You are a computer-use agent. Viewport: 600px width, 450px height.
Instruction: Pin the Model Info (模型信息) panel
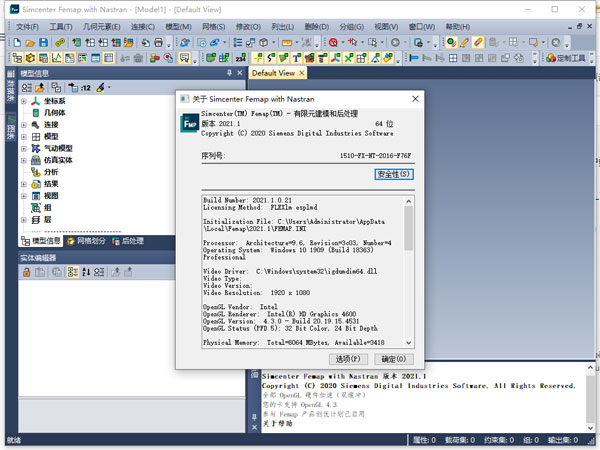point(228,73)
